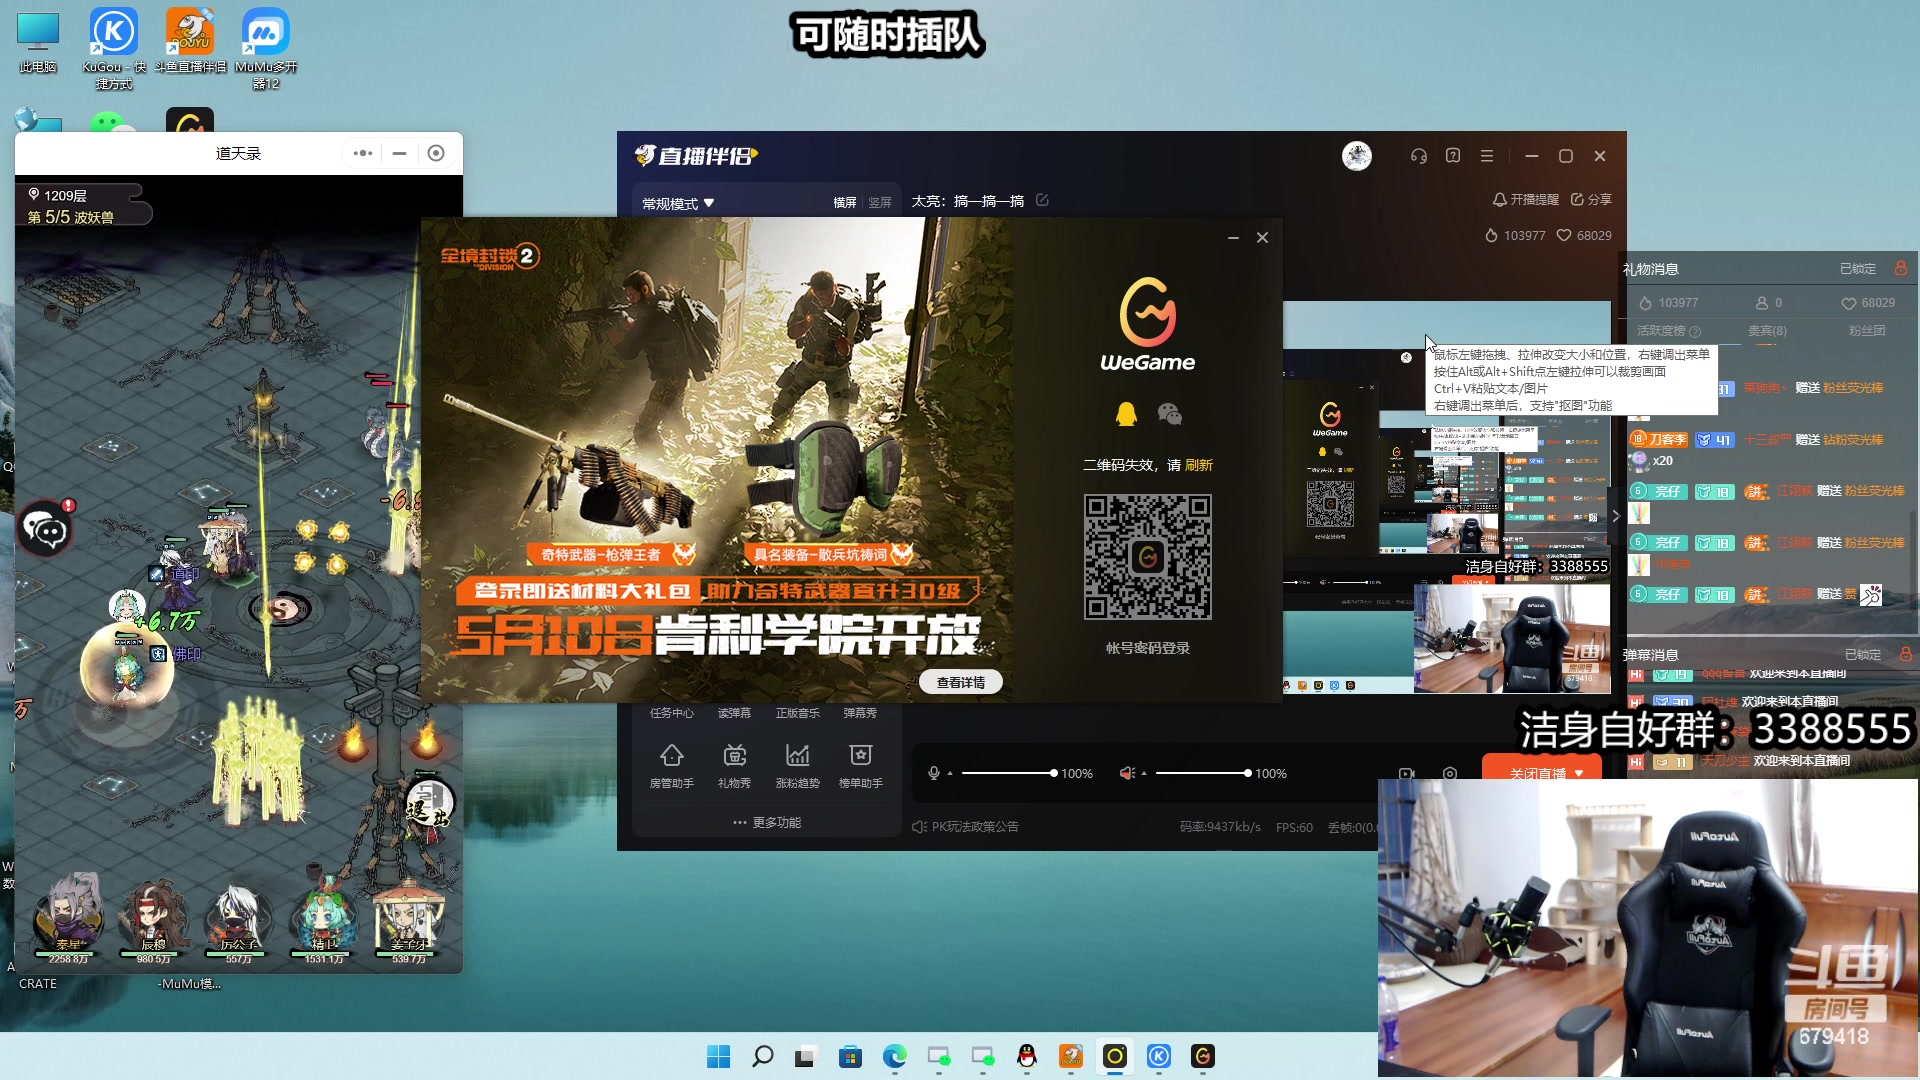Open 涨粉趋势 follower trend chart
Screen dimensions: 1920x1080
pyautogui.click(x=797, y=765)
